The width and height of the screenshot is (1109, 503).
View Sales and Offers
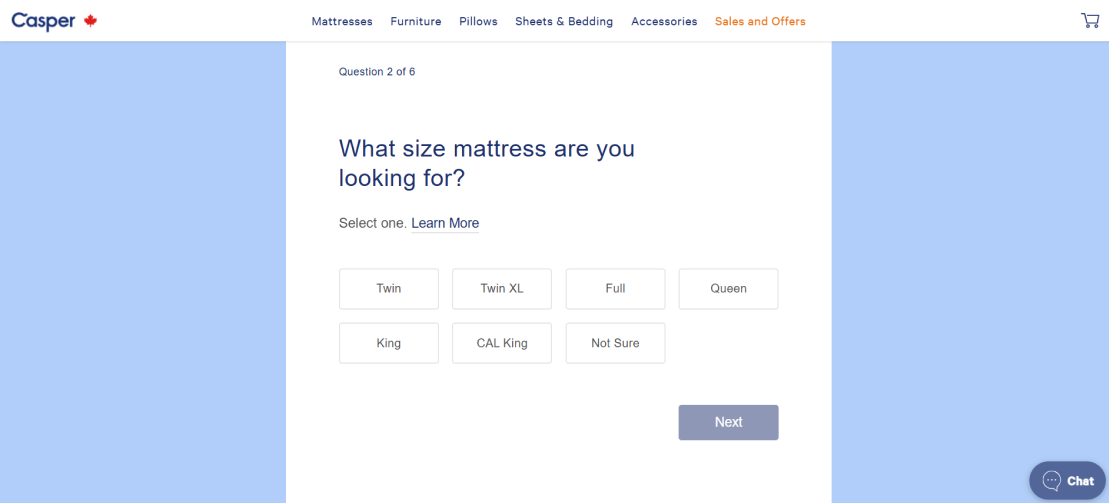pyautogui.click(x=760, y=21)
